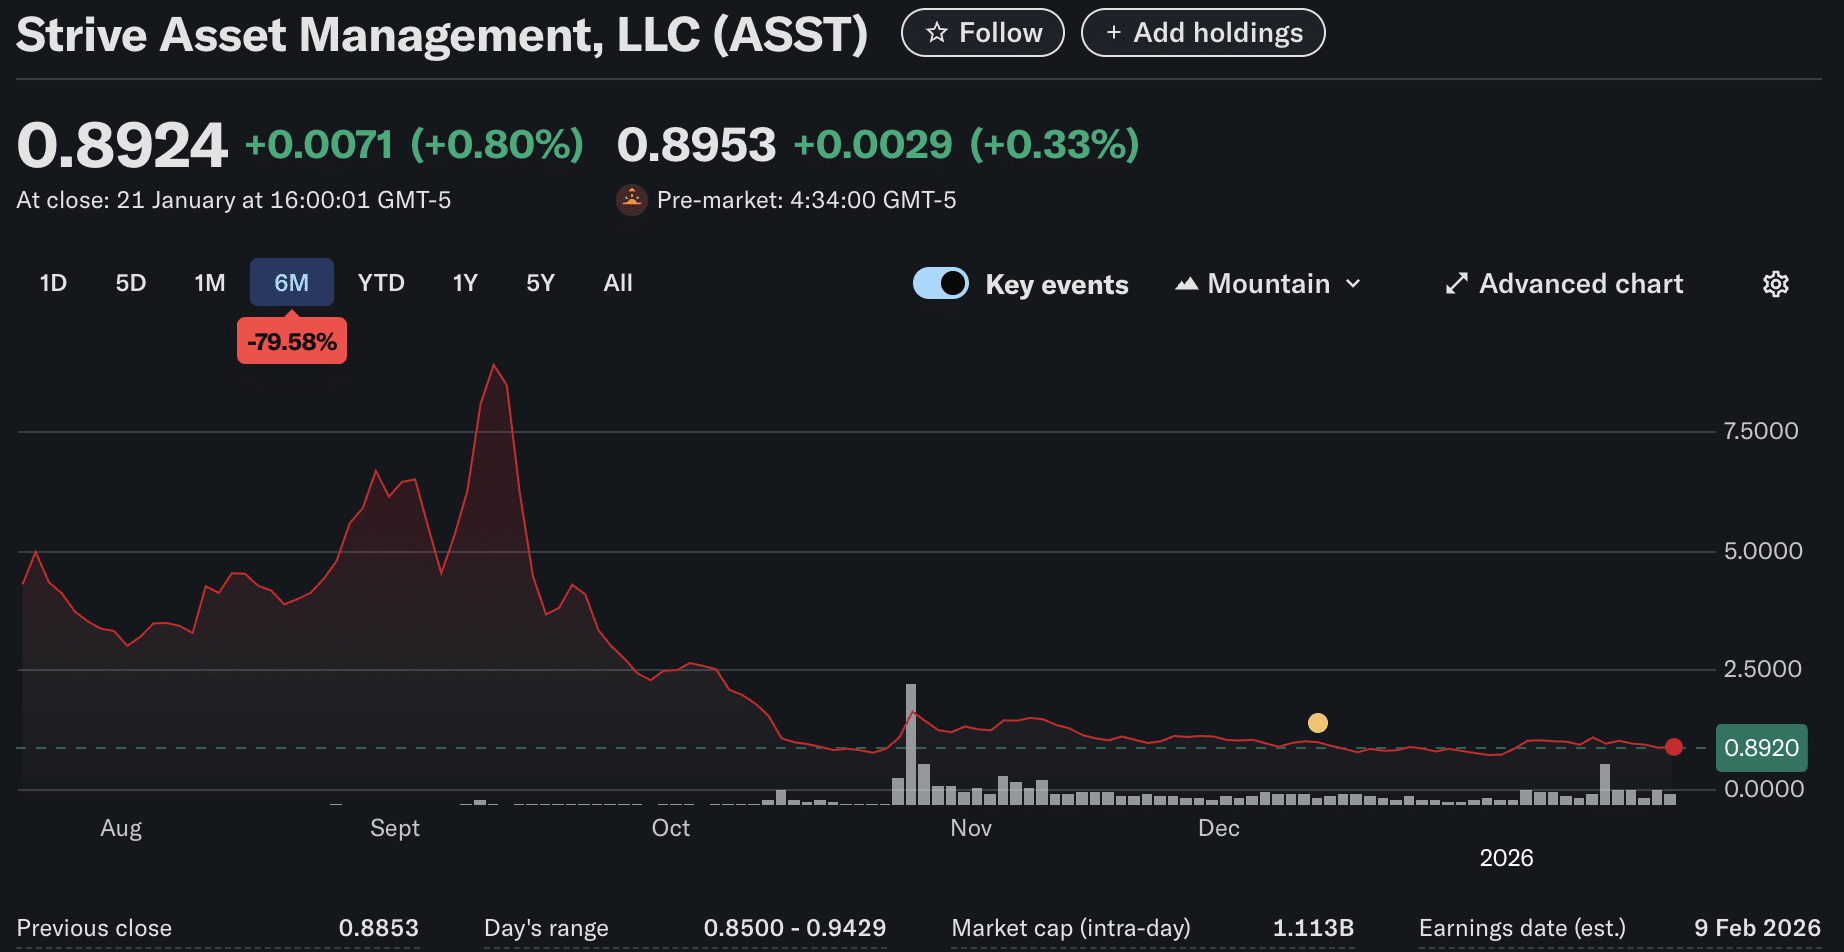
Task: Click the 0.8920 price tag on chart
Action: click(x=1761, y=747)
